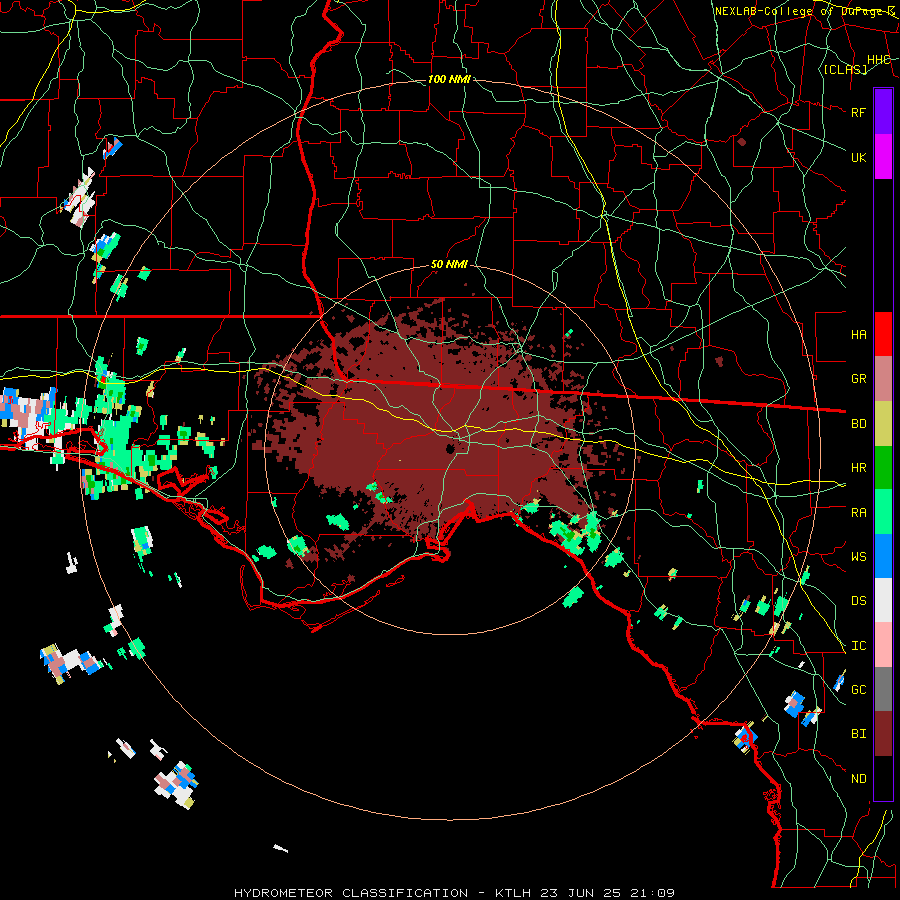Click the HR legend label
The height and width of the screenshot is (900, 900).
pos(858,468)
